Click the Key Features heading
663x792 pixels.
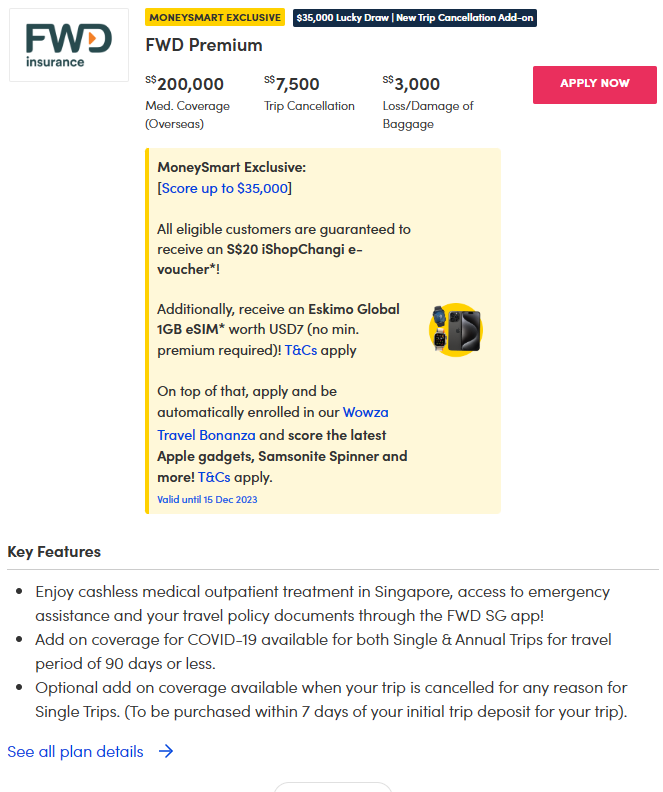pyautogui.click(x=54, y=552)
